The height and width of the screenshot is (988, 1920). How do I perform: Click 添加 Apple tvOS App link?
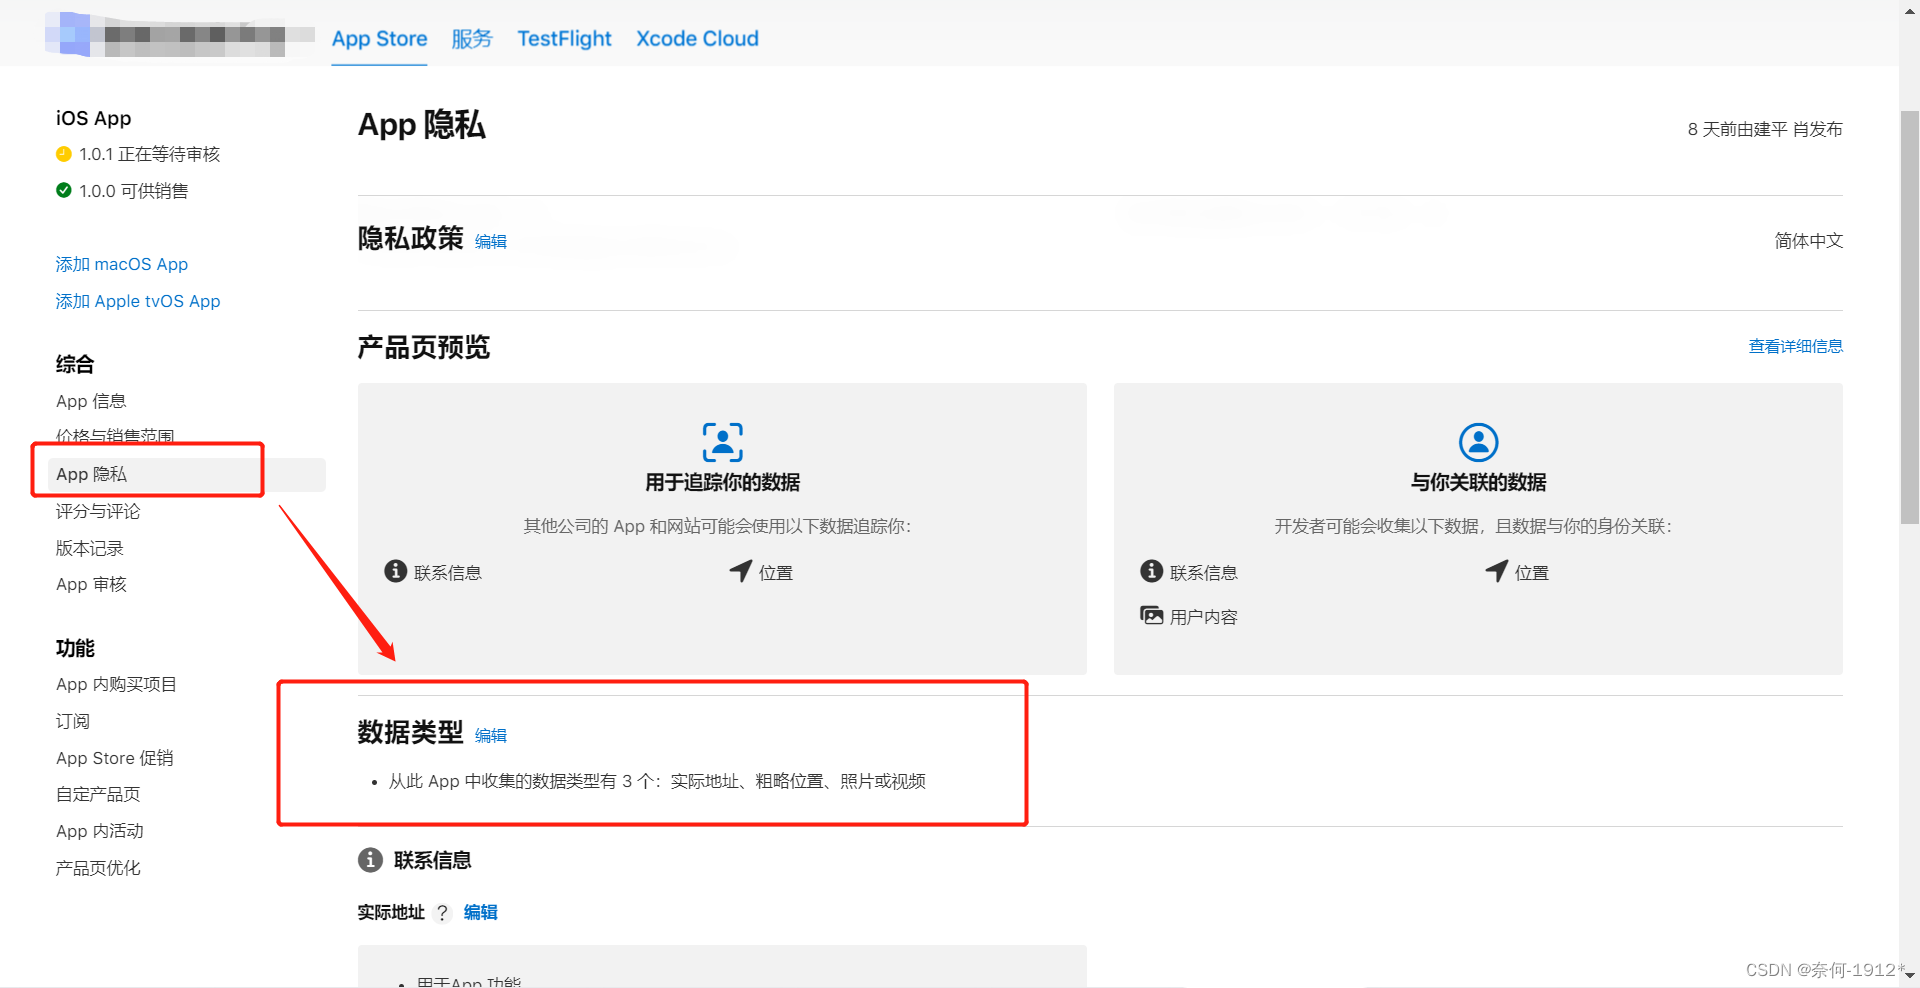[138, 301]
